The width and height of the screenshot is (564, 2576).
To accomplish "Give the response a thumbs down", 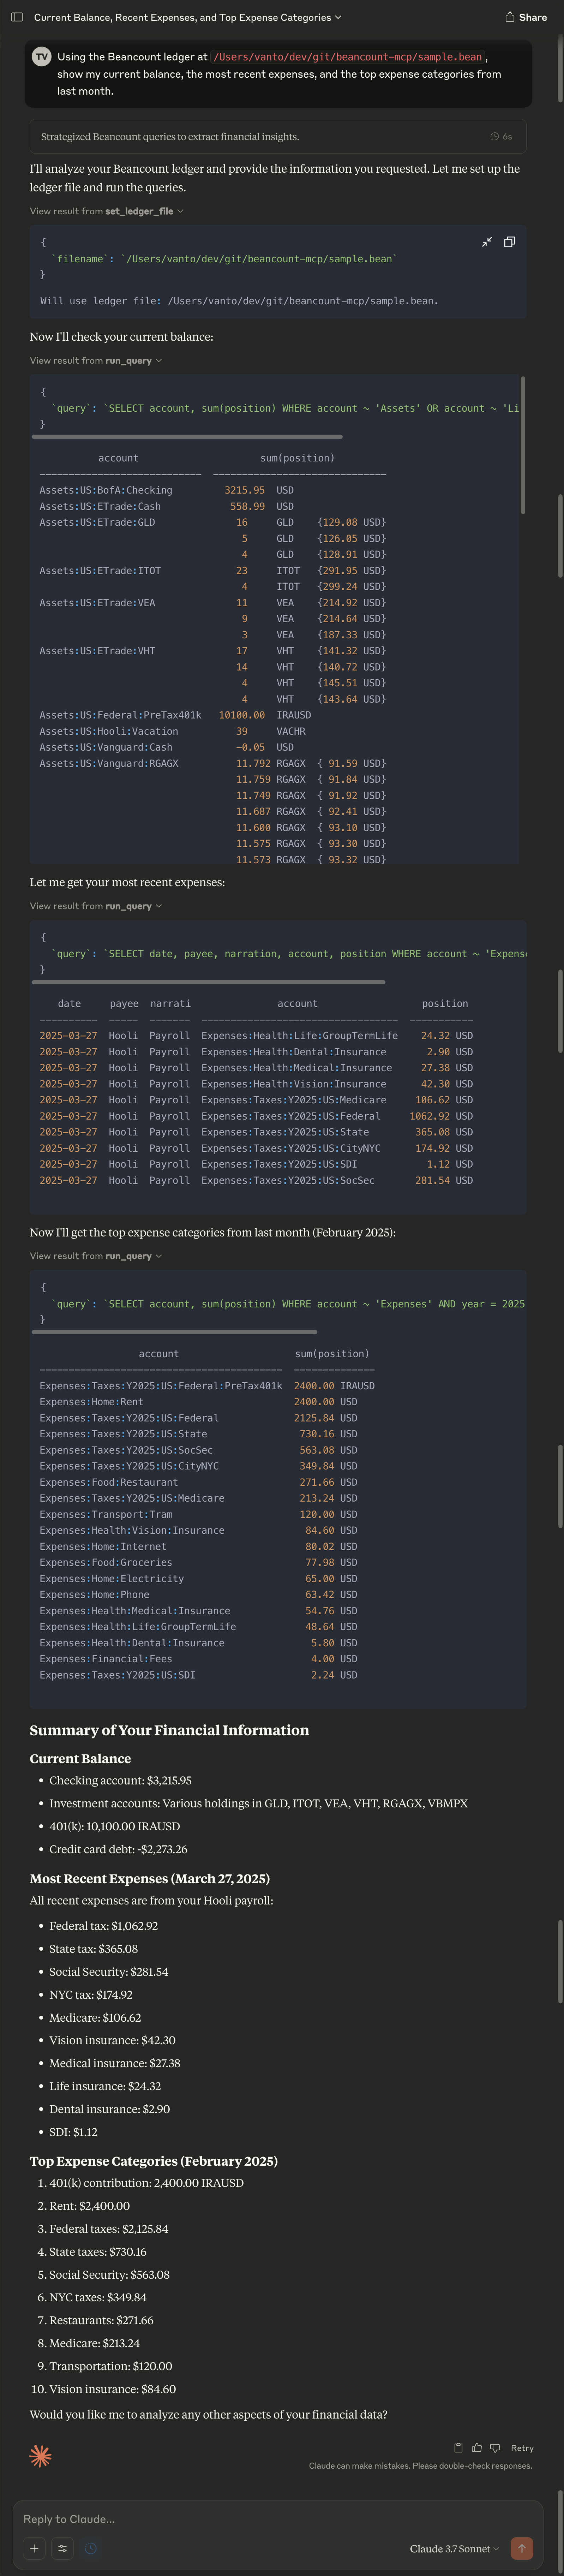I will (x=495, y=2448).
